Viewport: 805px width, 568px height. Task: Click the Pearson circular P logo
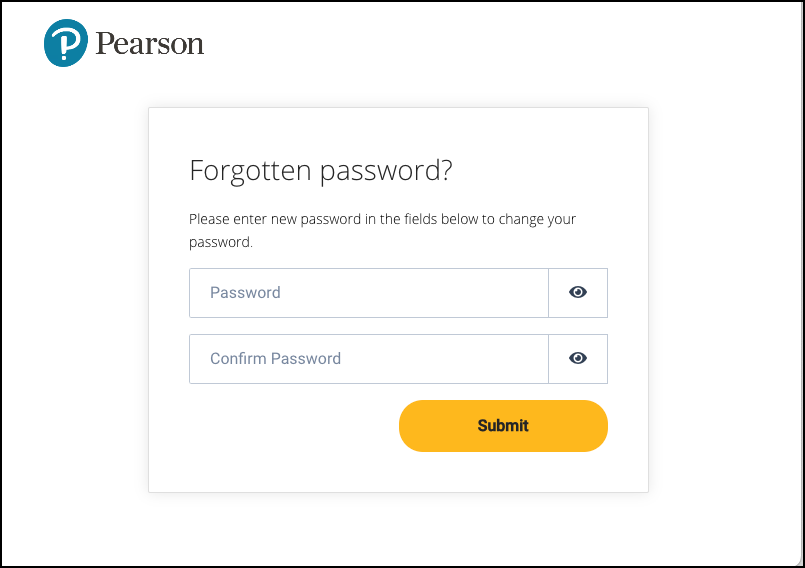point(66,44)
